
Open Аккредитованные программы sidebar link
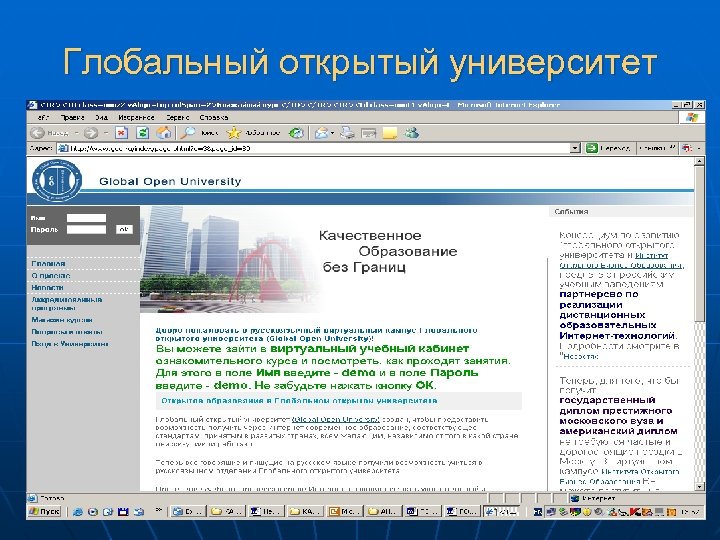[x=67, y=304]
